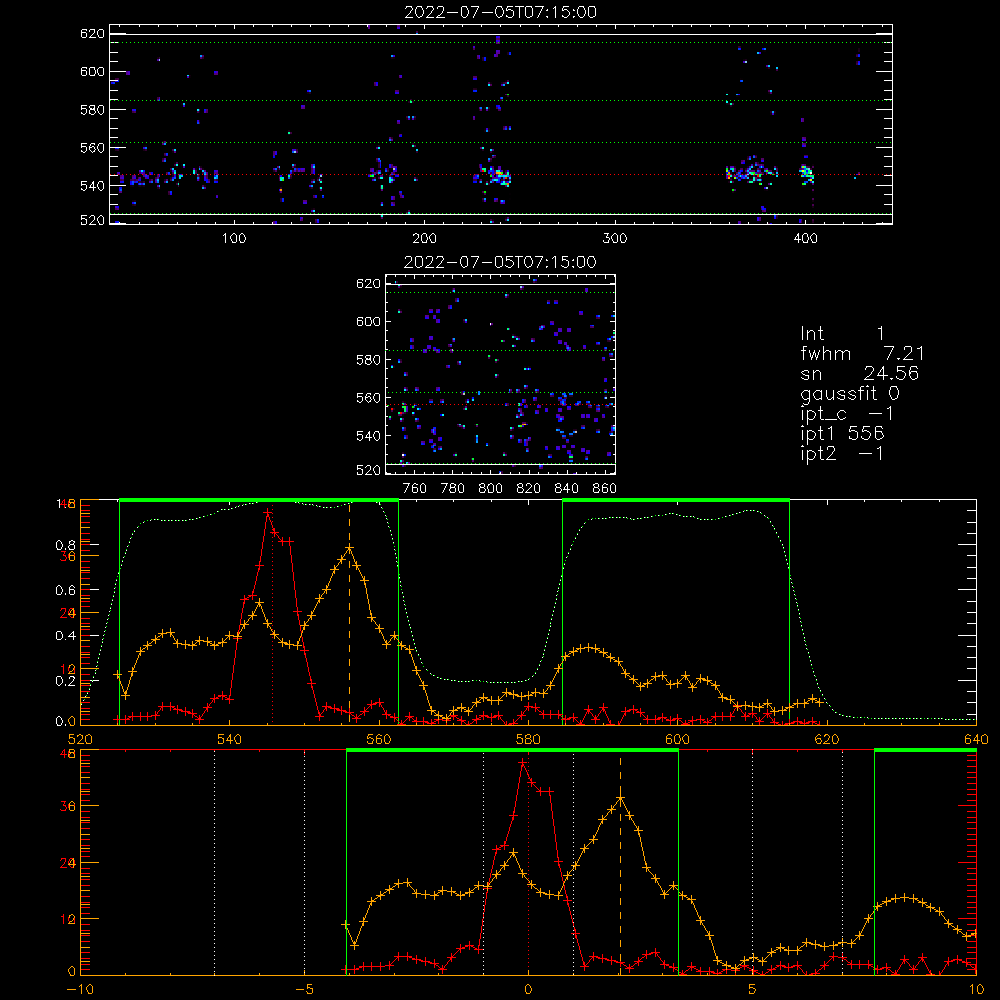Select the 'sn 24.56' value
Image resolution: width=1000 pixels, height=1000 pixels.
859,373
